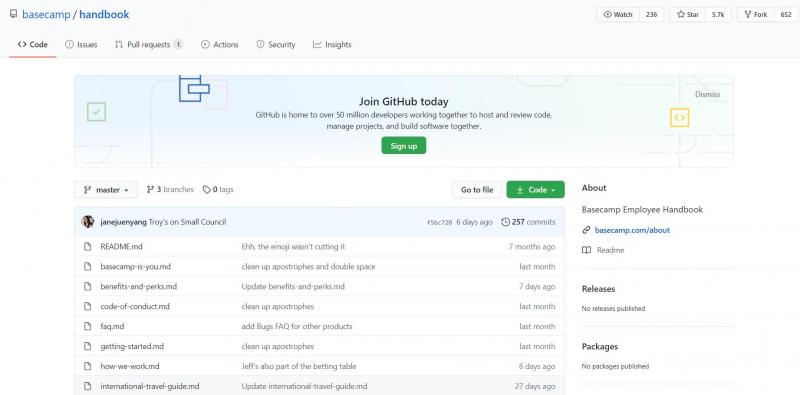Open faq.md file
Screen dimensions: 800x395
[112, 326]
